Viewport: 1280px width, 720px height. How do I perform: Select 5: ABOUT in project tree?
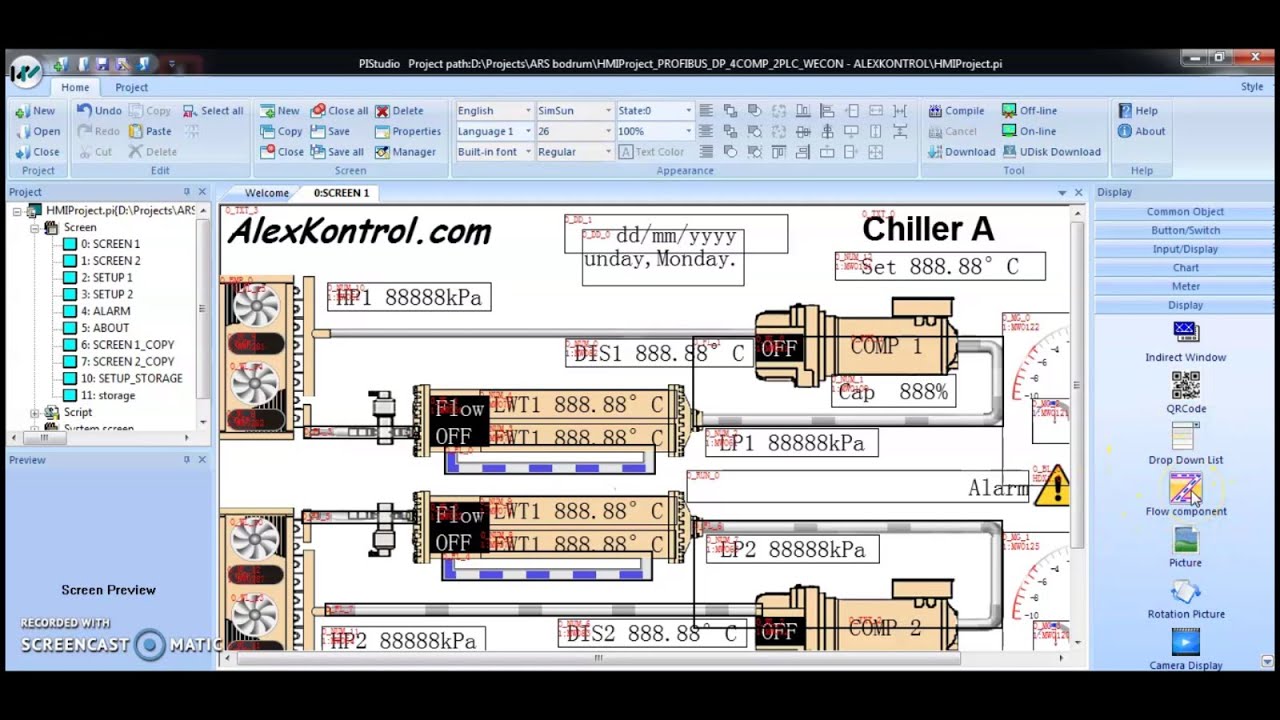96,328
